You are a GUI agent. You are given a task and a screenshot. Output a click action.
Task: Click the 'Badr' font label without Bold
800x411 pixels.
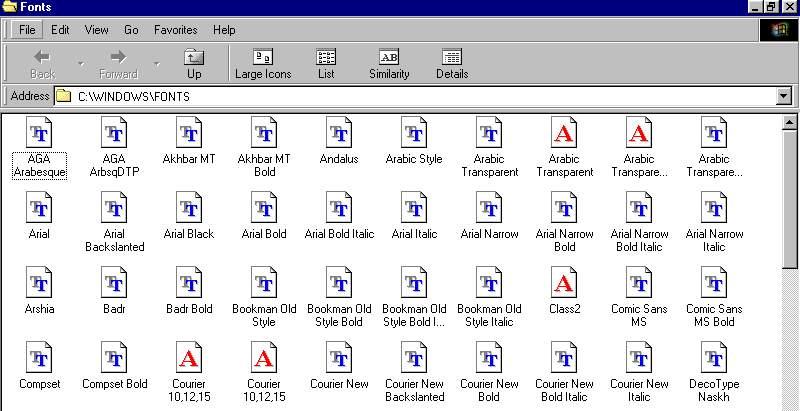(x=114, y=309)
